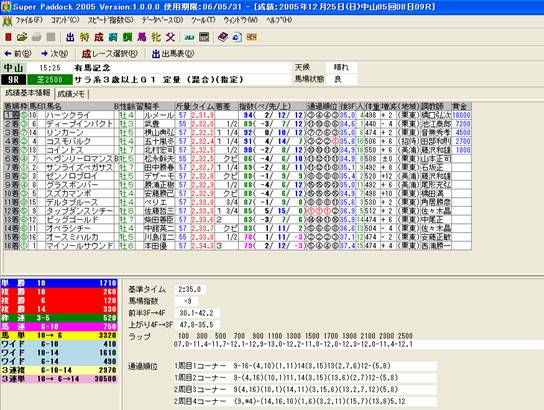This screenshot has width=544, height=410.
Task: Click the 馬名 column header
Action: (x=80, y=106)
